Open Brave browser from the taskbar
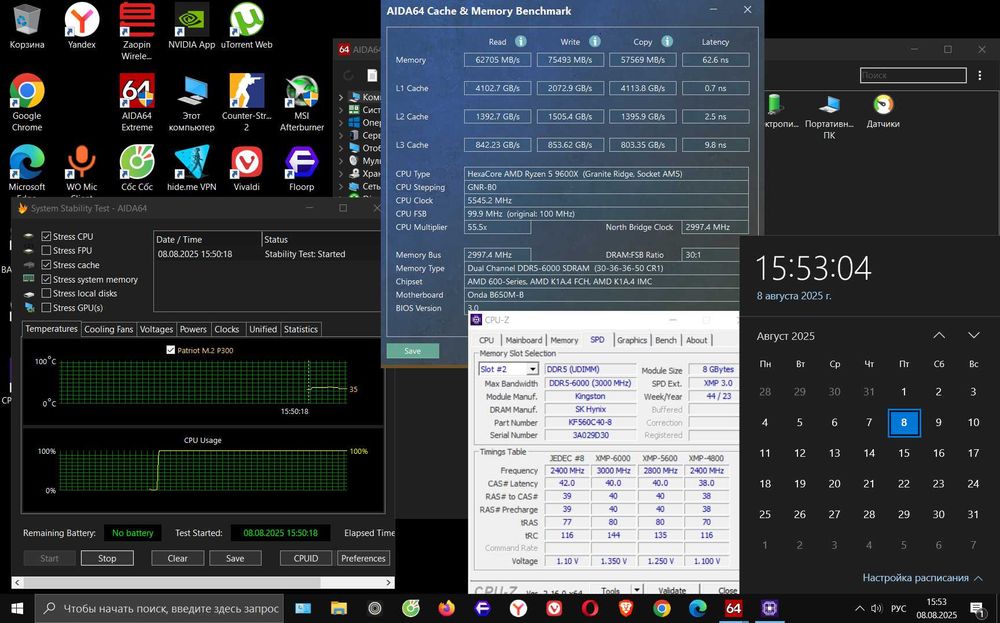1000x623 pixels. (626, 608)
